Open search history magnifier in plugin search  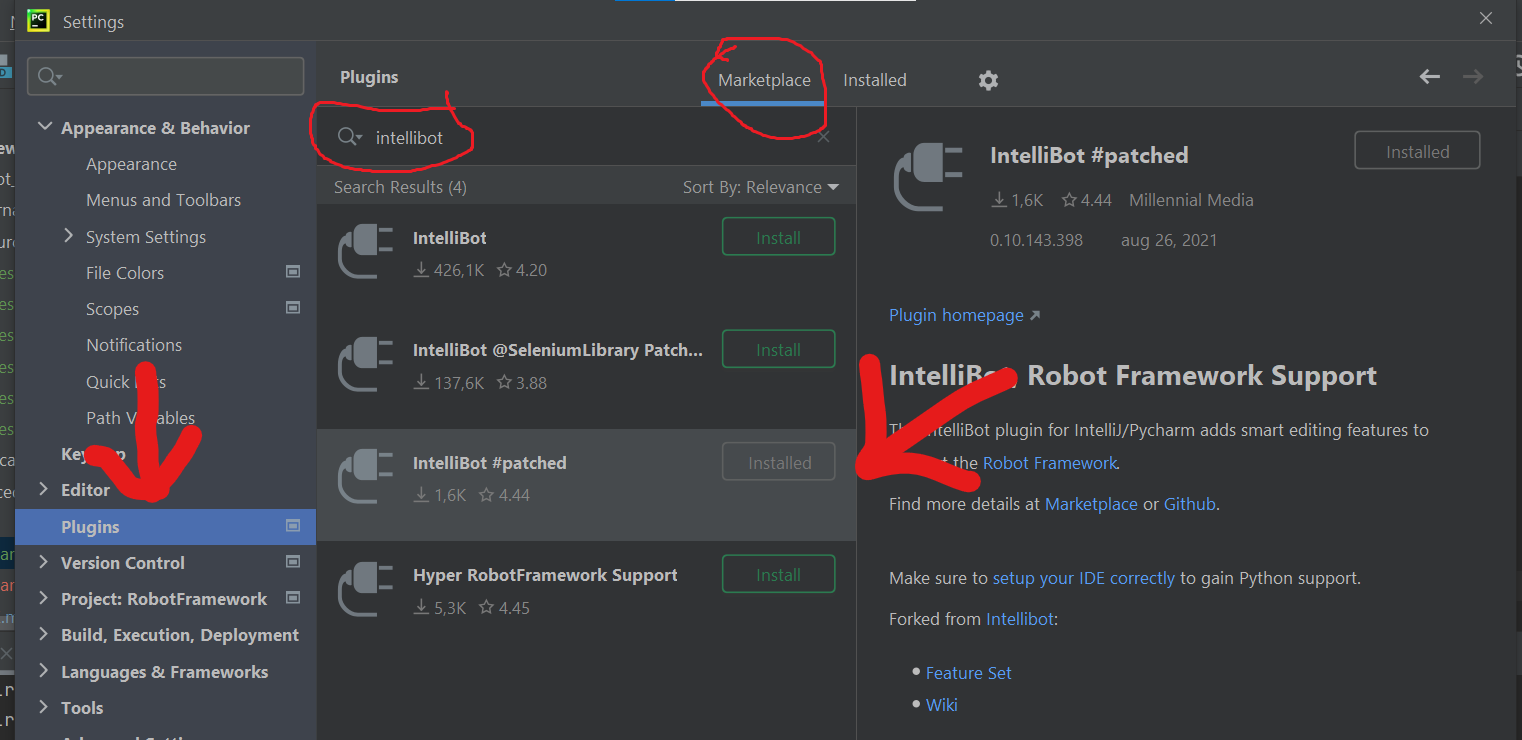coord(349,137)
